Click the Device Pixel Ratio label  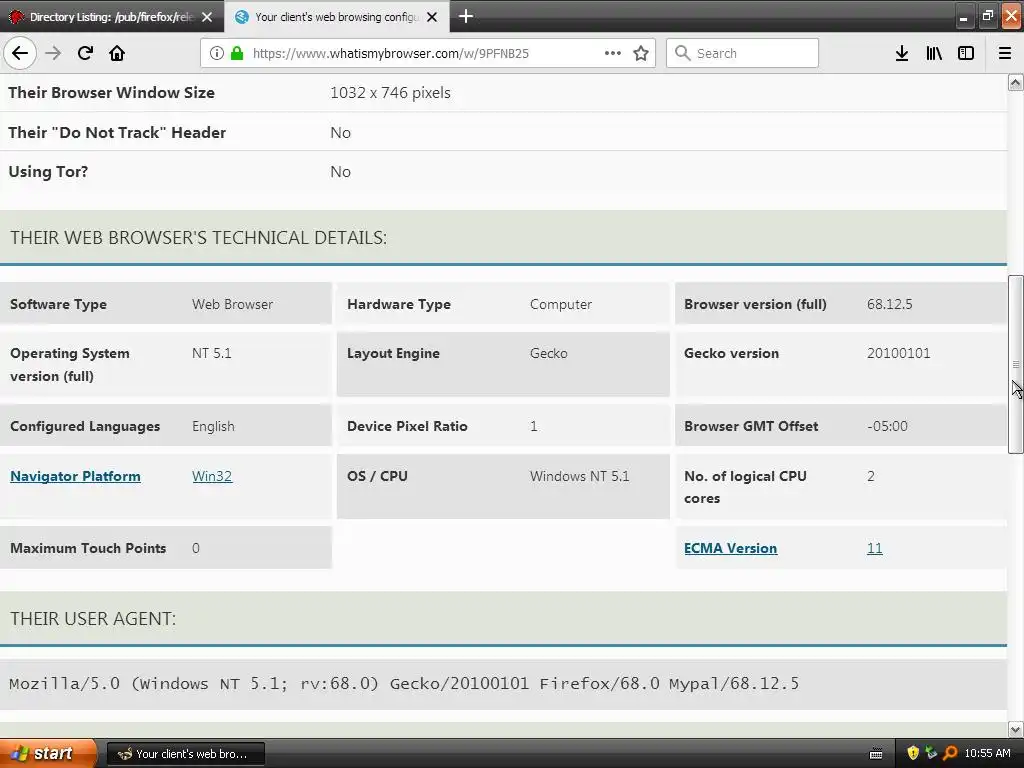click(x=407, y=426)
